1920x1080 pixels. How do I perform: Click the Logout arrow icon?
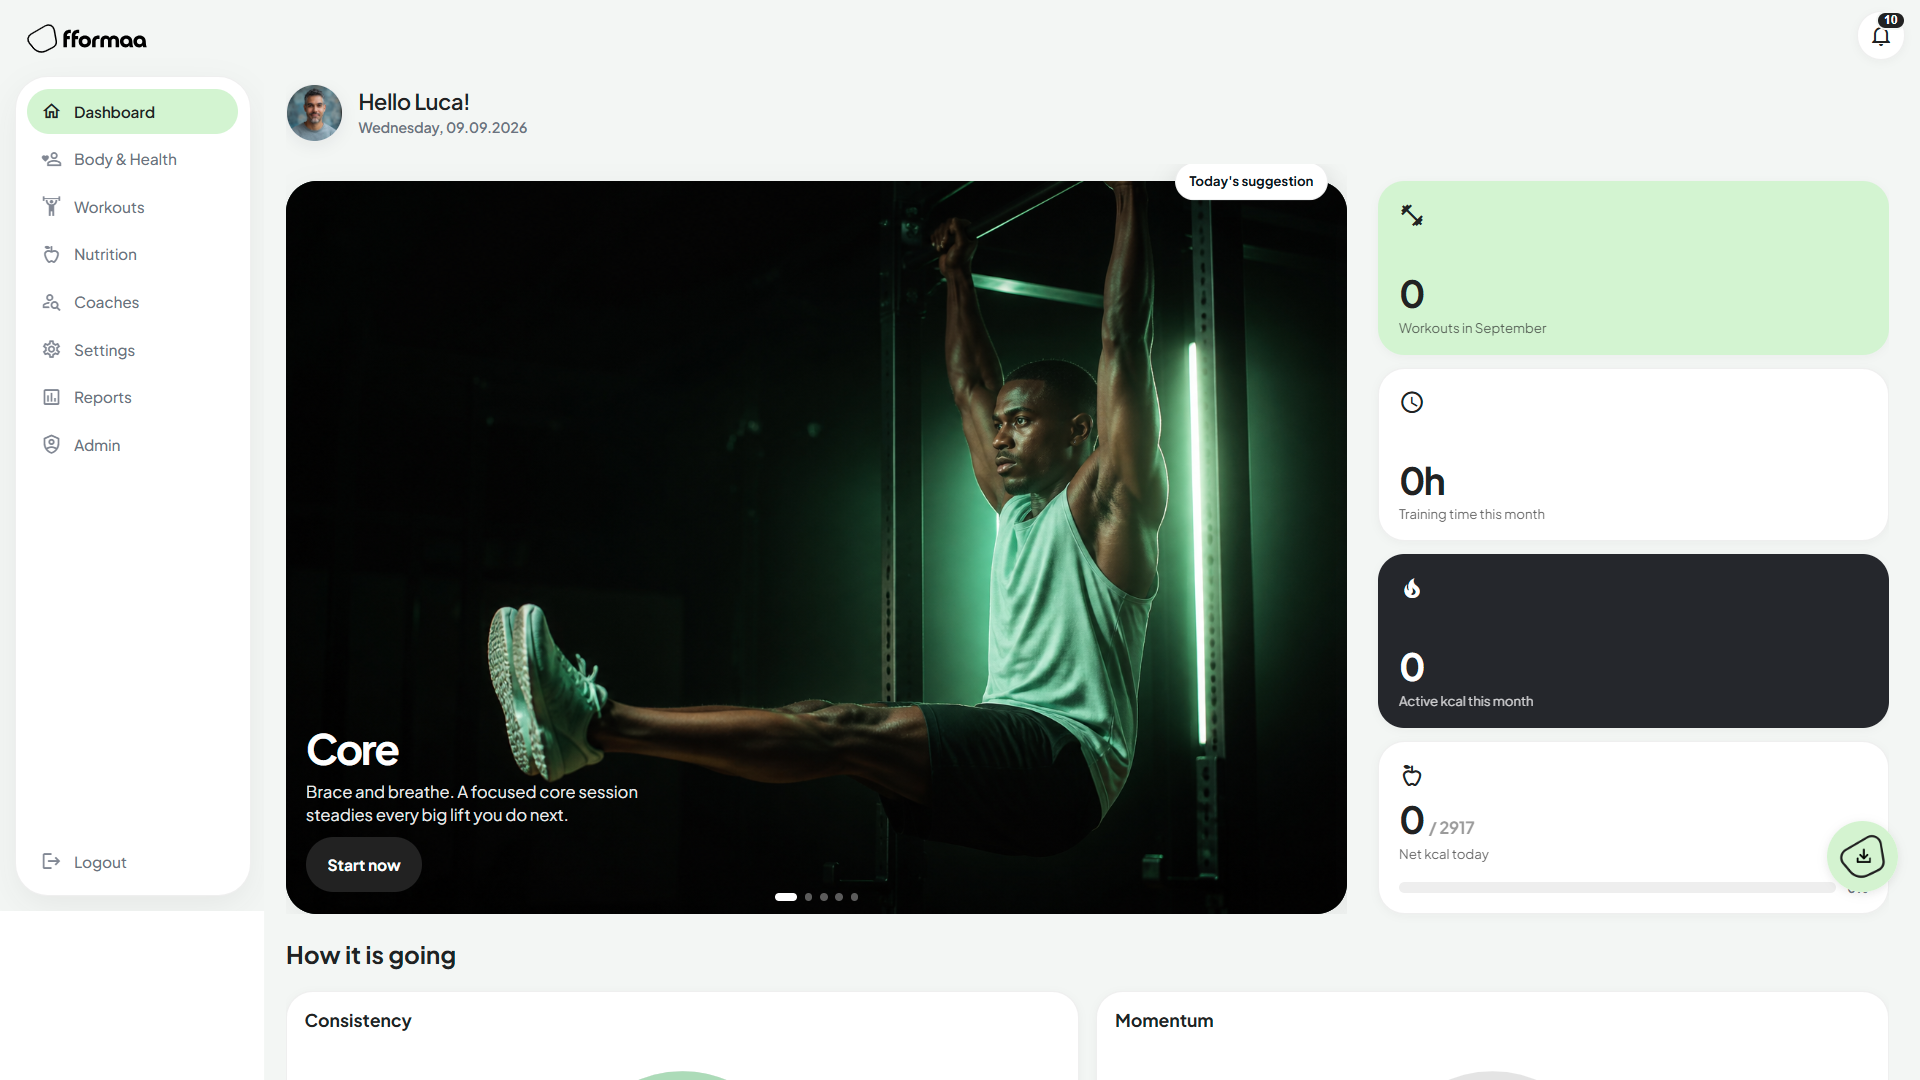(52, 862)
